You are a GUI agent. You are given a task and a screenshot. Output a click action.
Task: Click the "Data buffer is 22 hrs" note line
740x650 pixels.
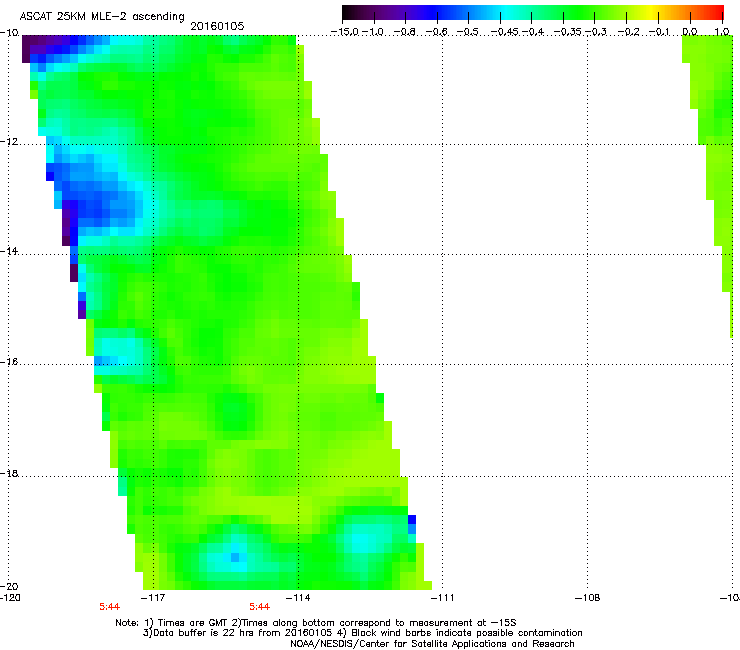362,633
